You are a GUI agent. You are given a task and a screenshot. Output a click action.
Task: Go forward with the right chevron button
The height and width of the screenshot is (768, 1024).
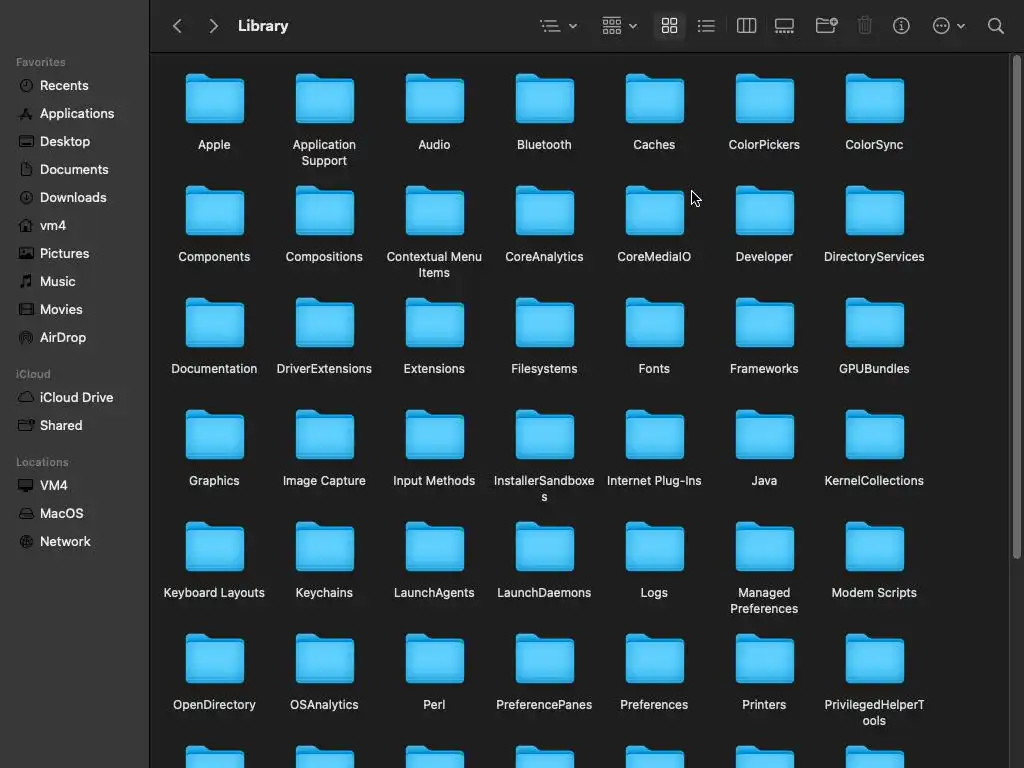213,26
